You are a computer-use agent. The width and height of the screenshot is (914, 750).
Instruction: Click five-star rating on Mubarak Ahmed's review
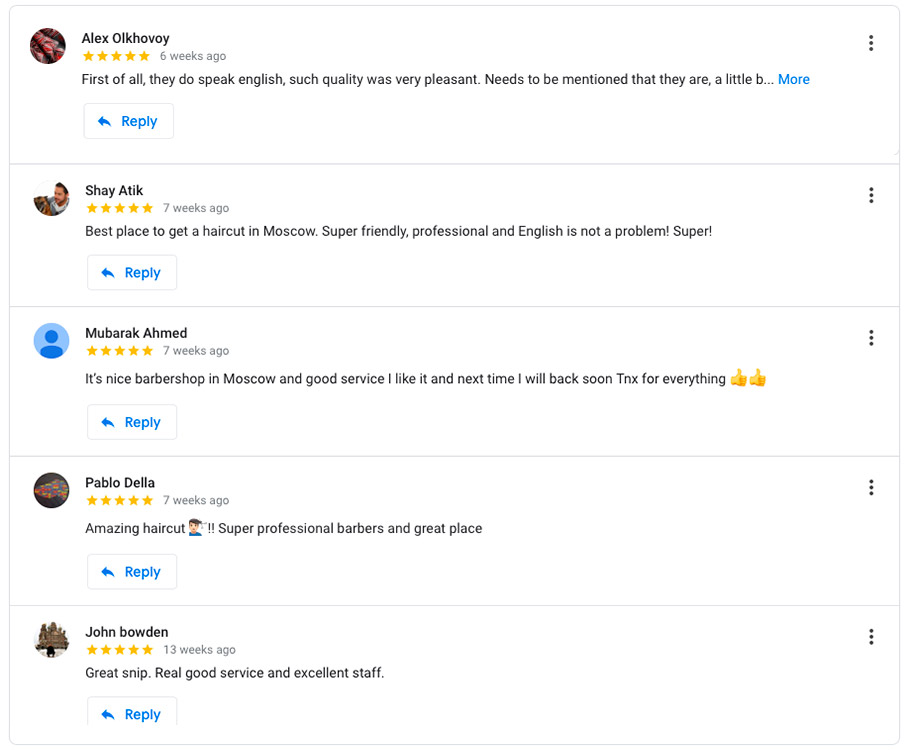119,351
